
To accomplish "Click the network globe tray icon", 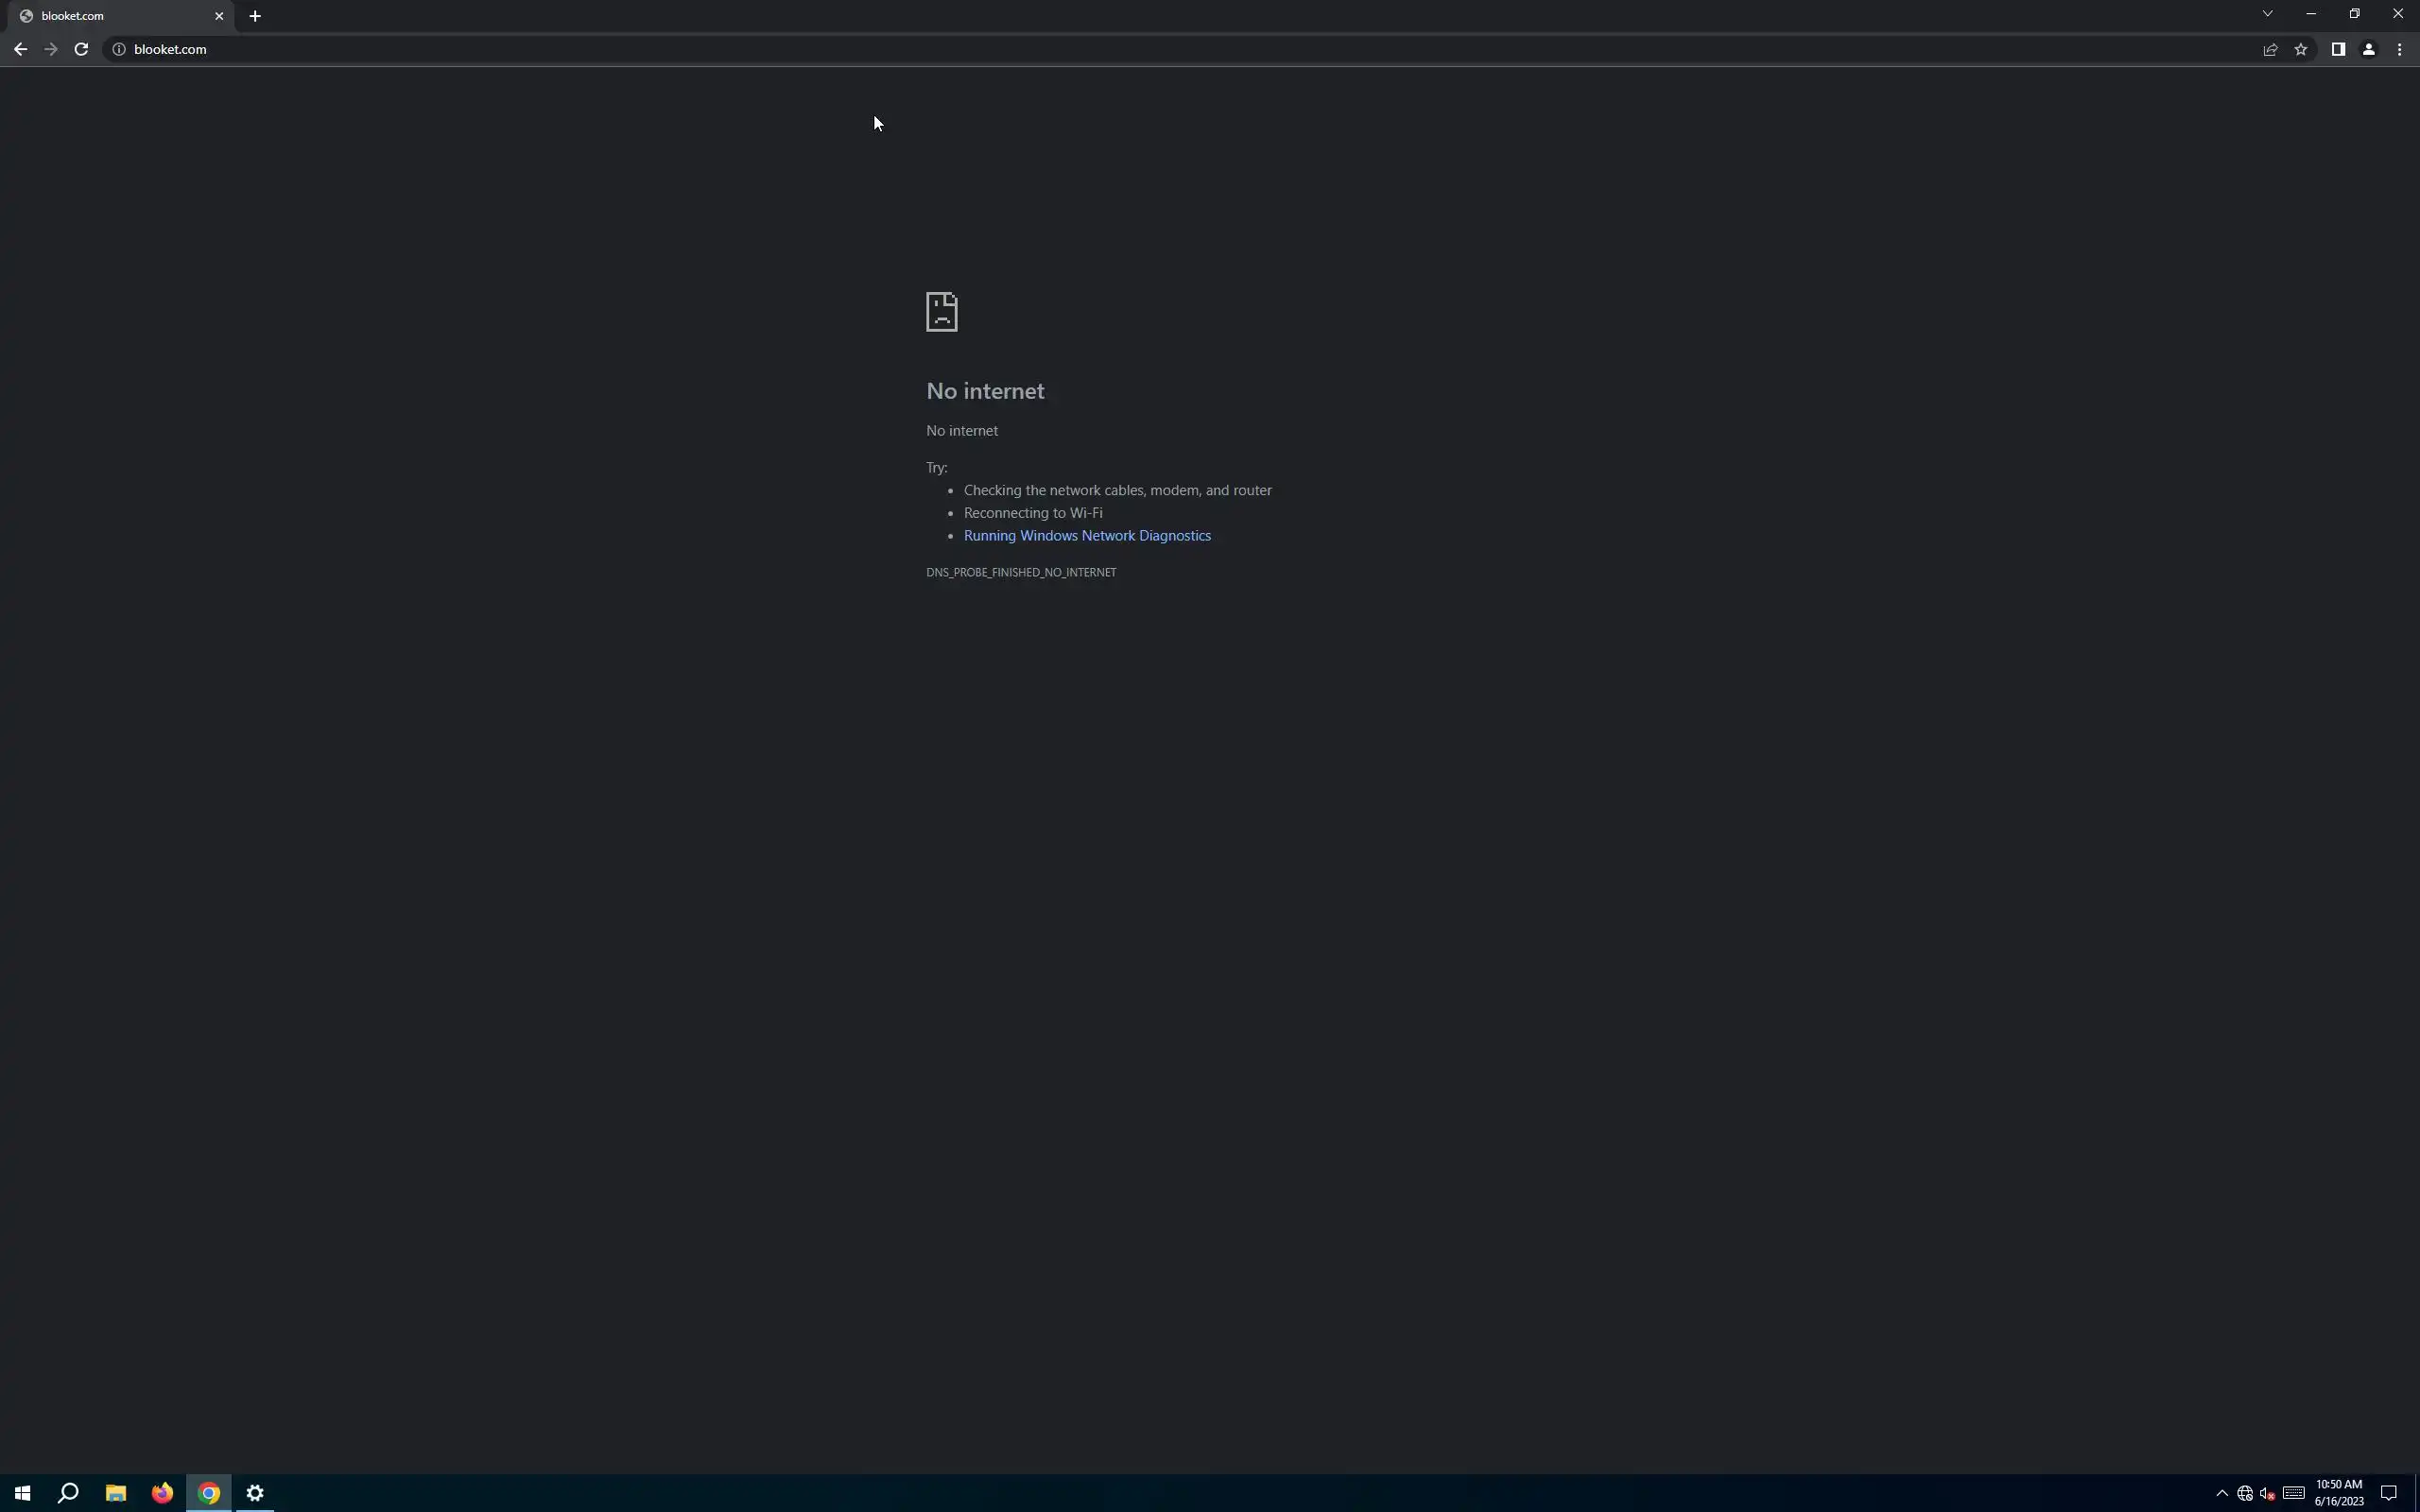I will 2245,1493.
